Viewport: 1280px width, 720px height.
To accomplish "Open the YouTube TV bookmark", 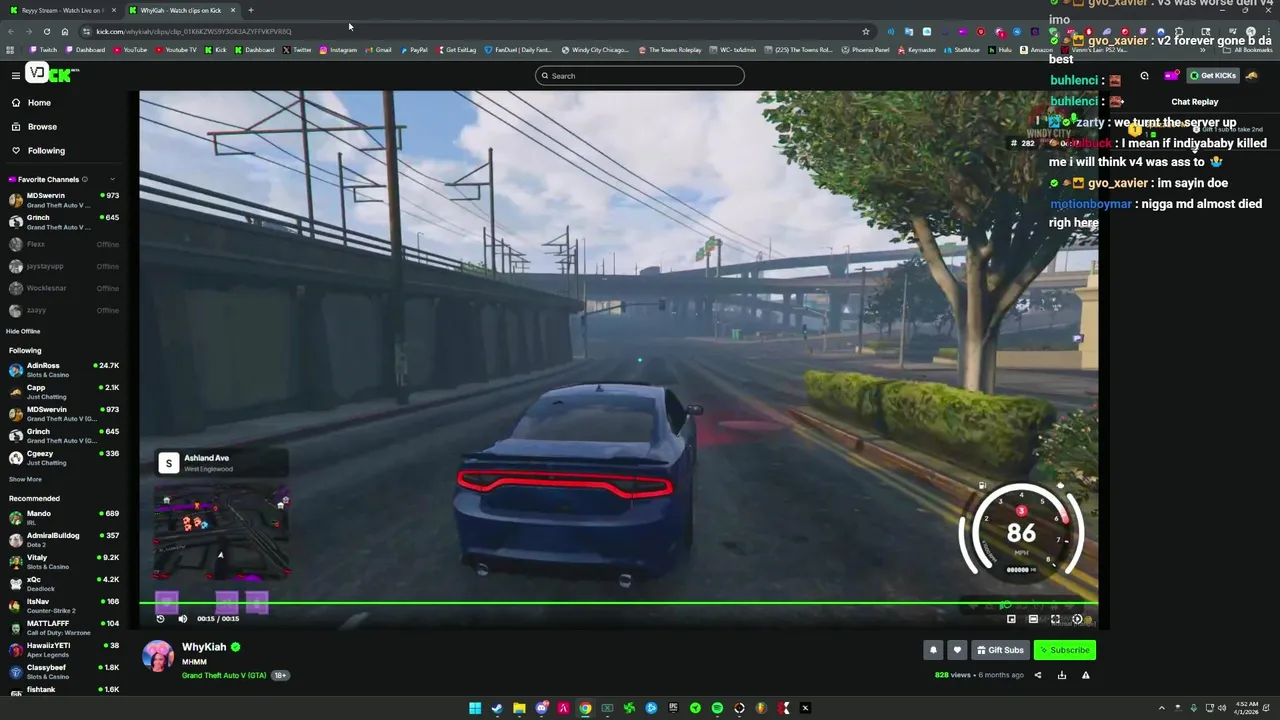I will point(176,50).
